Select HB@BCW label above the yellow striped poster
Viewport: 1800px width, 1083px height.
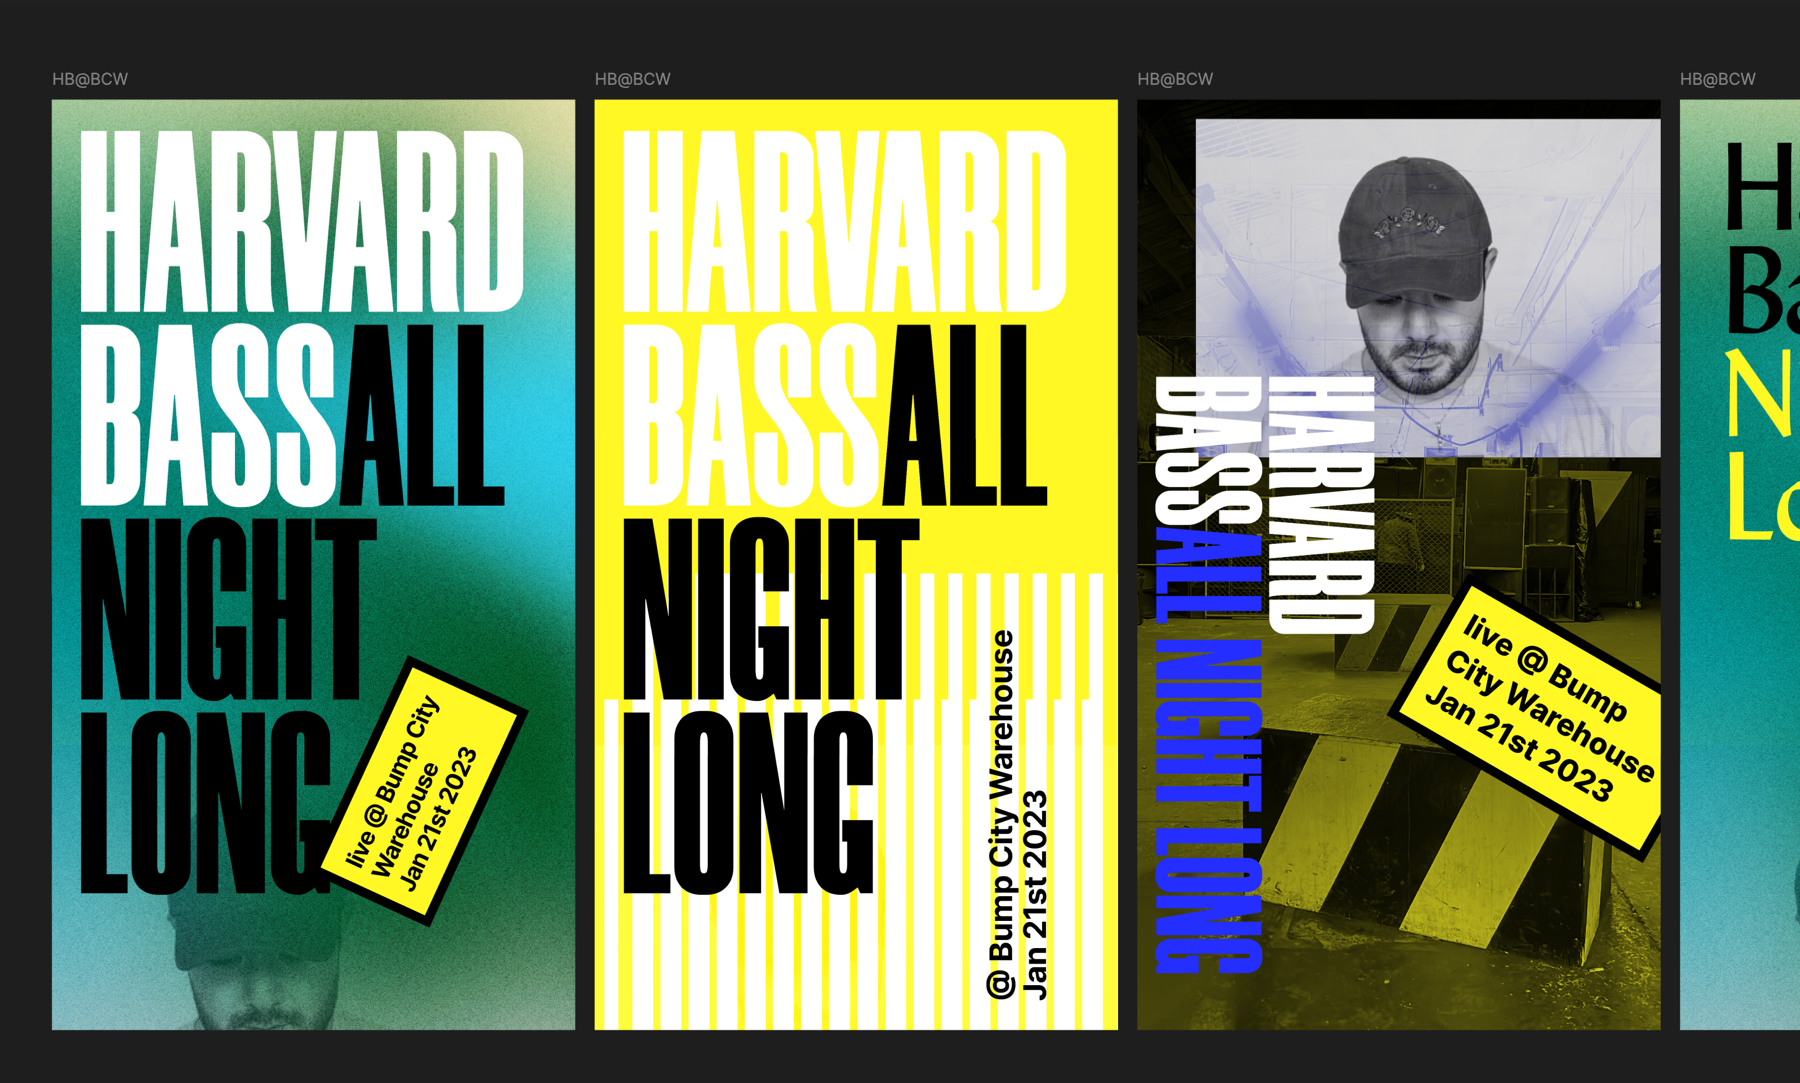click(x=633, y=79)
